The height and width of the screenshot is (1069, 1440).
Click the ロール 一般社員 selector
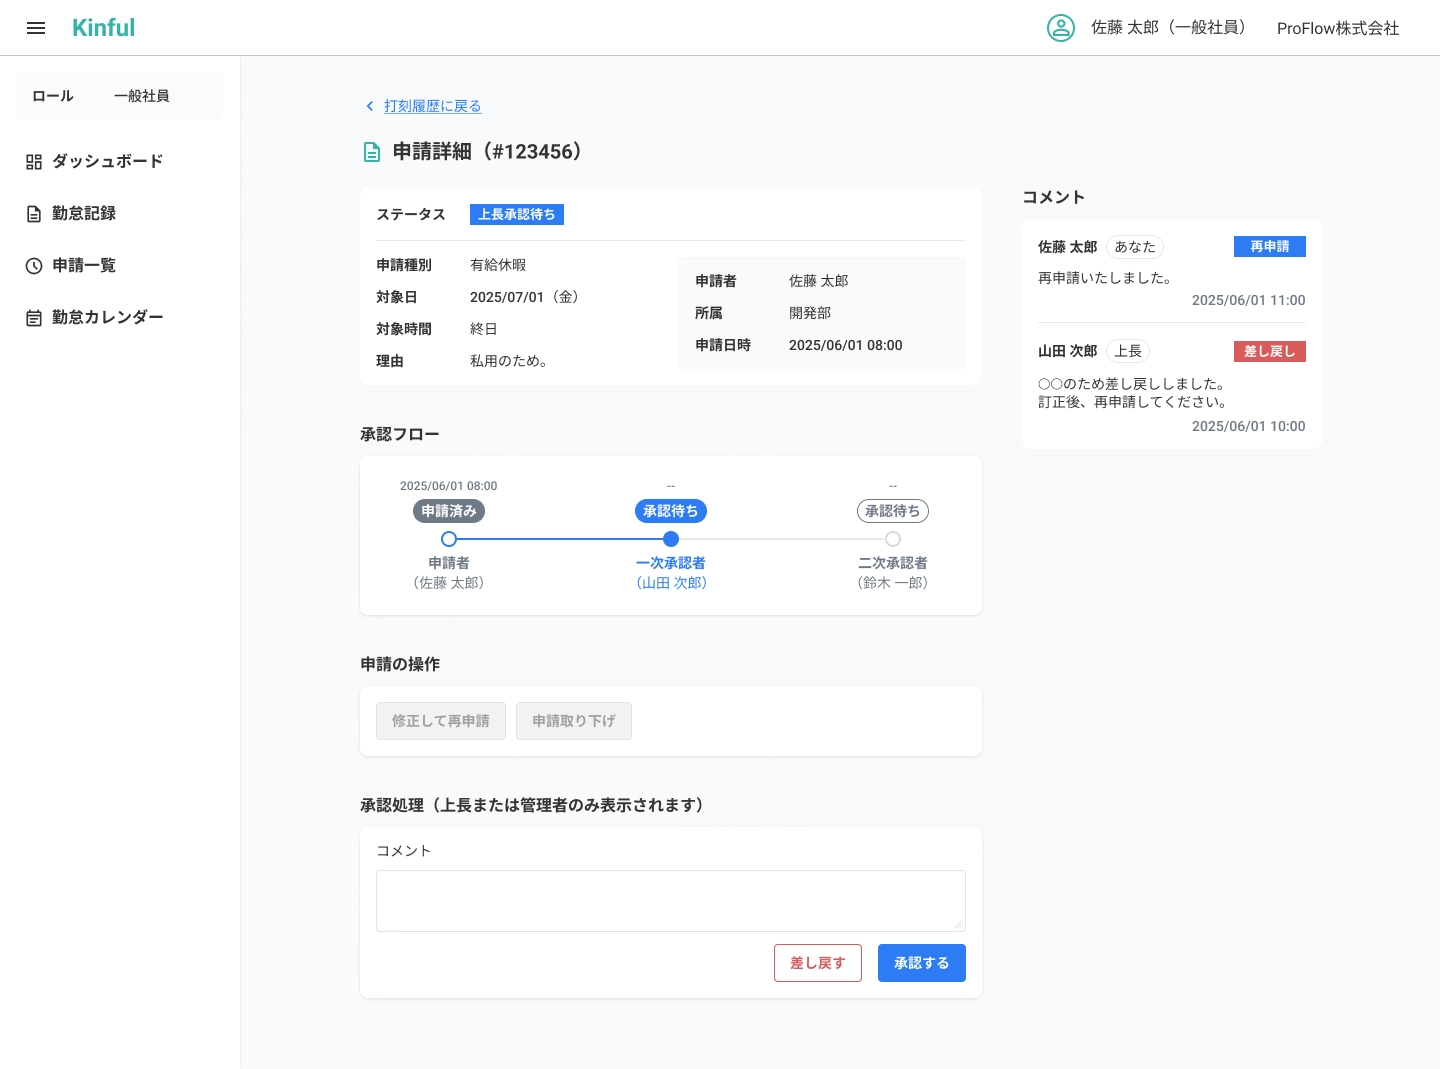[x=120, y=96]
